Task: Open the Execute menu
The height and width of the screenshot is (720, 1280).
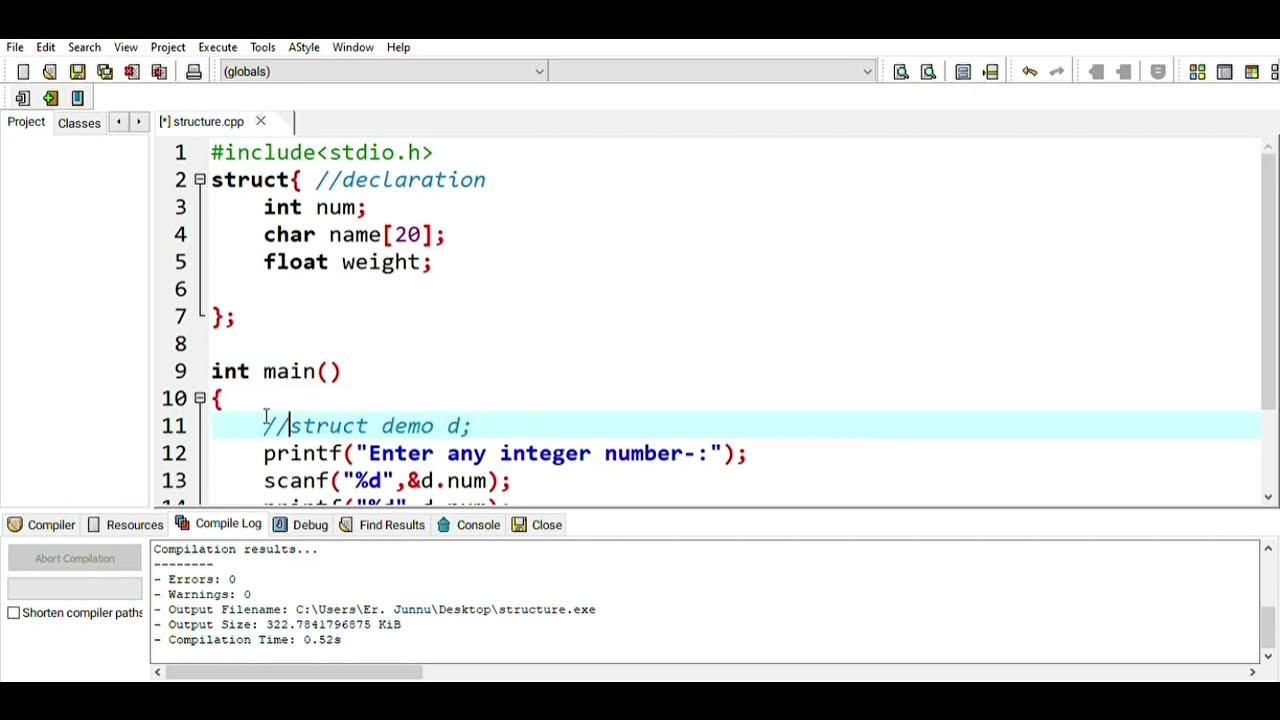Action: pos(217,47)
